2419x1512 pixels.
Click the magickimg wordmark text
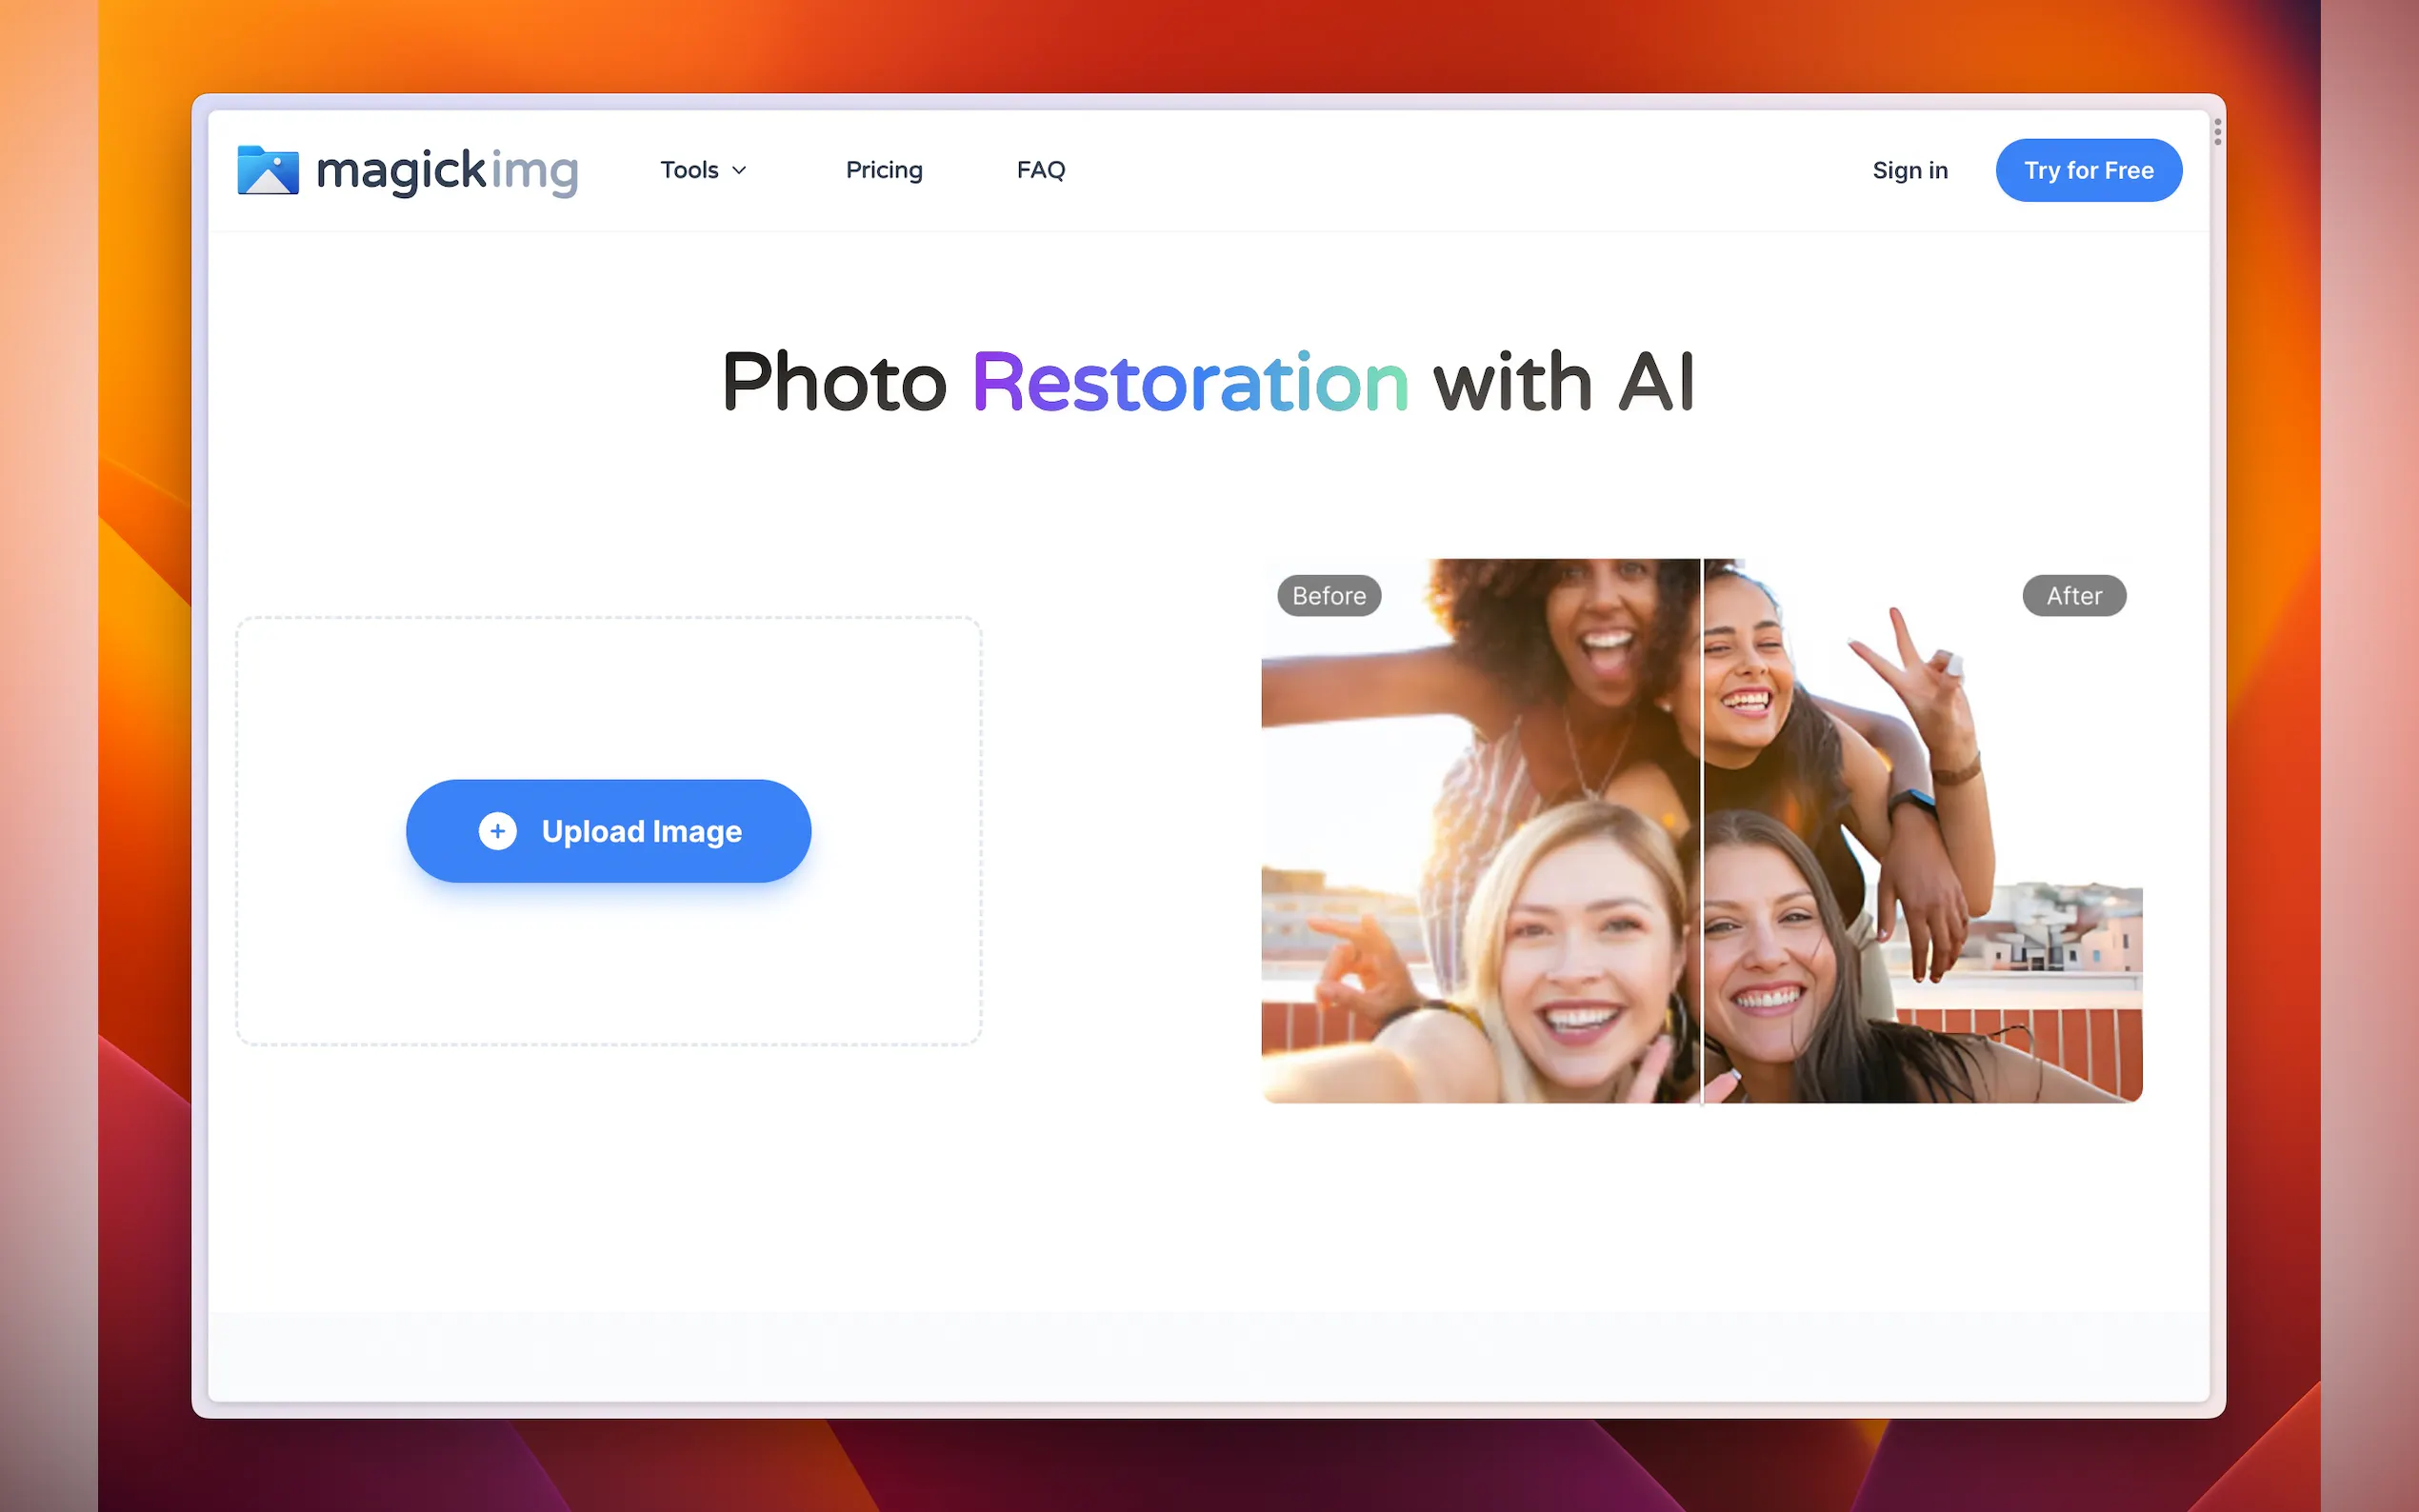tap(447, 171)
